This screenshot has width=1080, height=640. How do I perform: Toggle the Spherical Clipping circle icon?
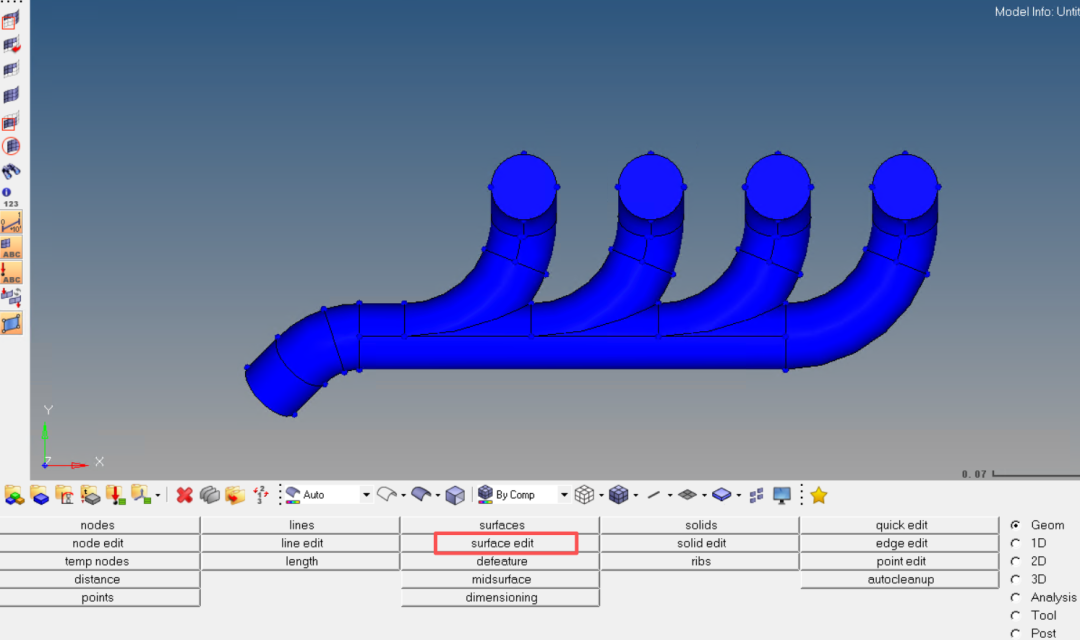pos(11,146)
